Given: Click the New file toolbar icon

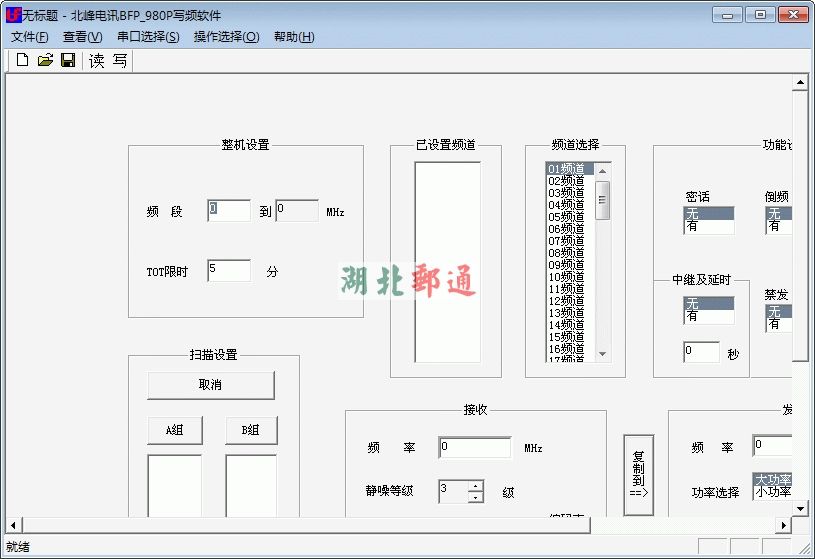Looking at the screenshot, I should (22, 61).
